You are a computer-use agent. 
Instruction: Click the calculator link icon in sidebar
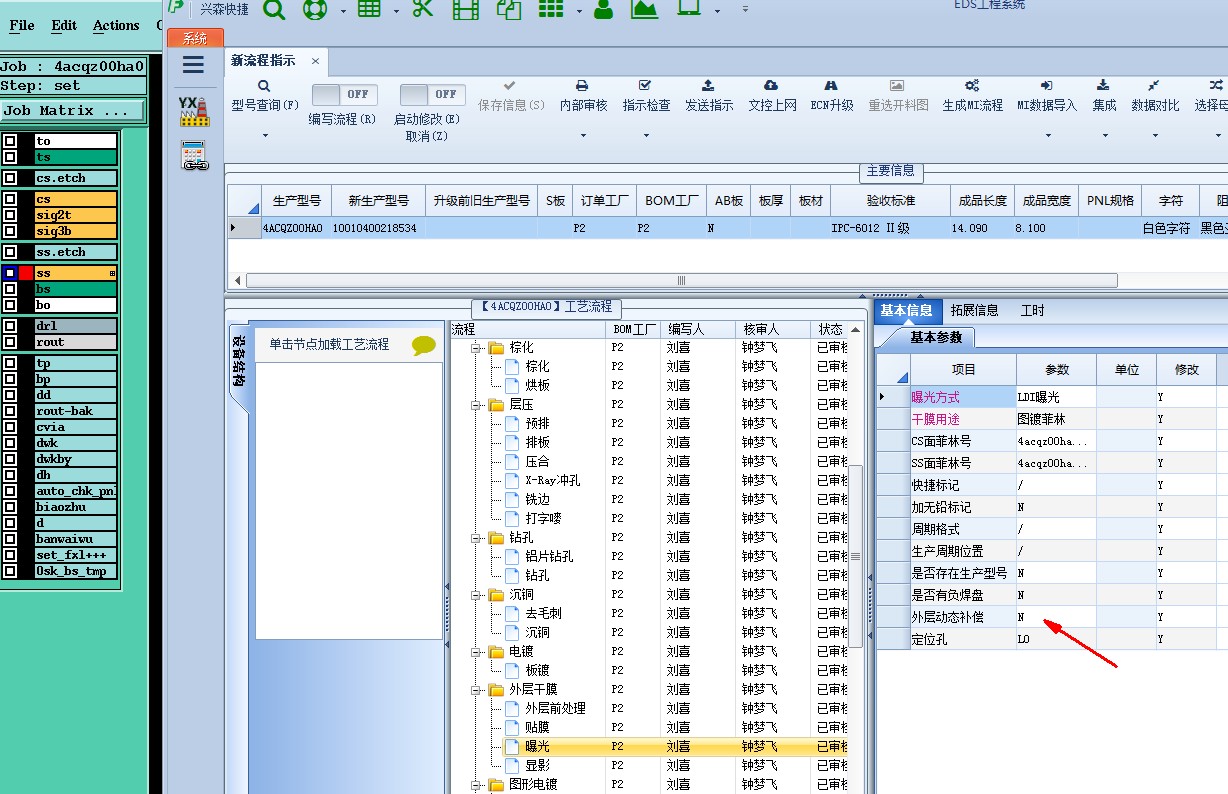(x=194, y=156)
